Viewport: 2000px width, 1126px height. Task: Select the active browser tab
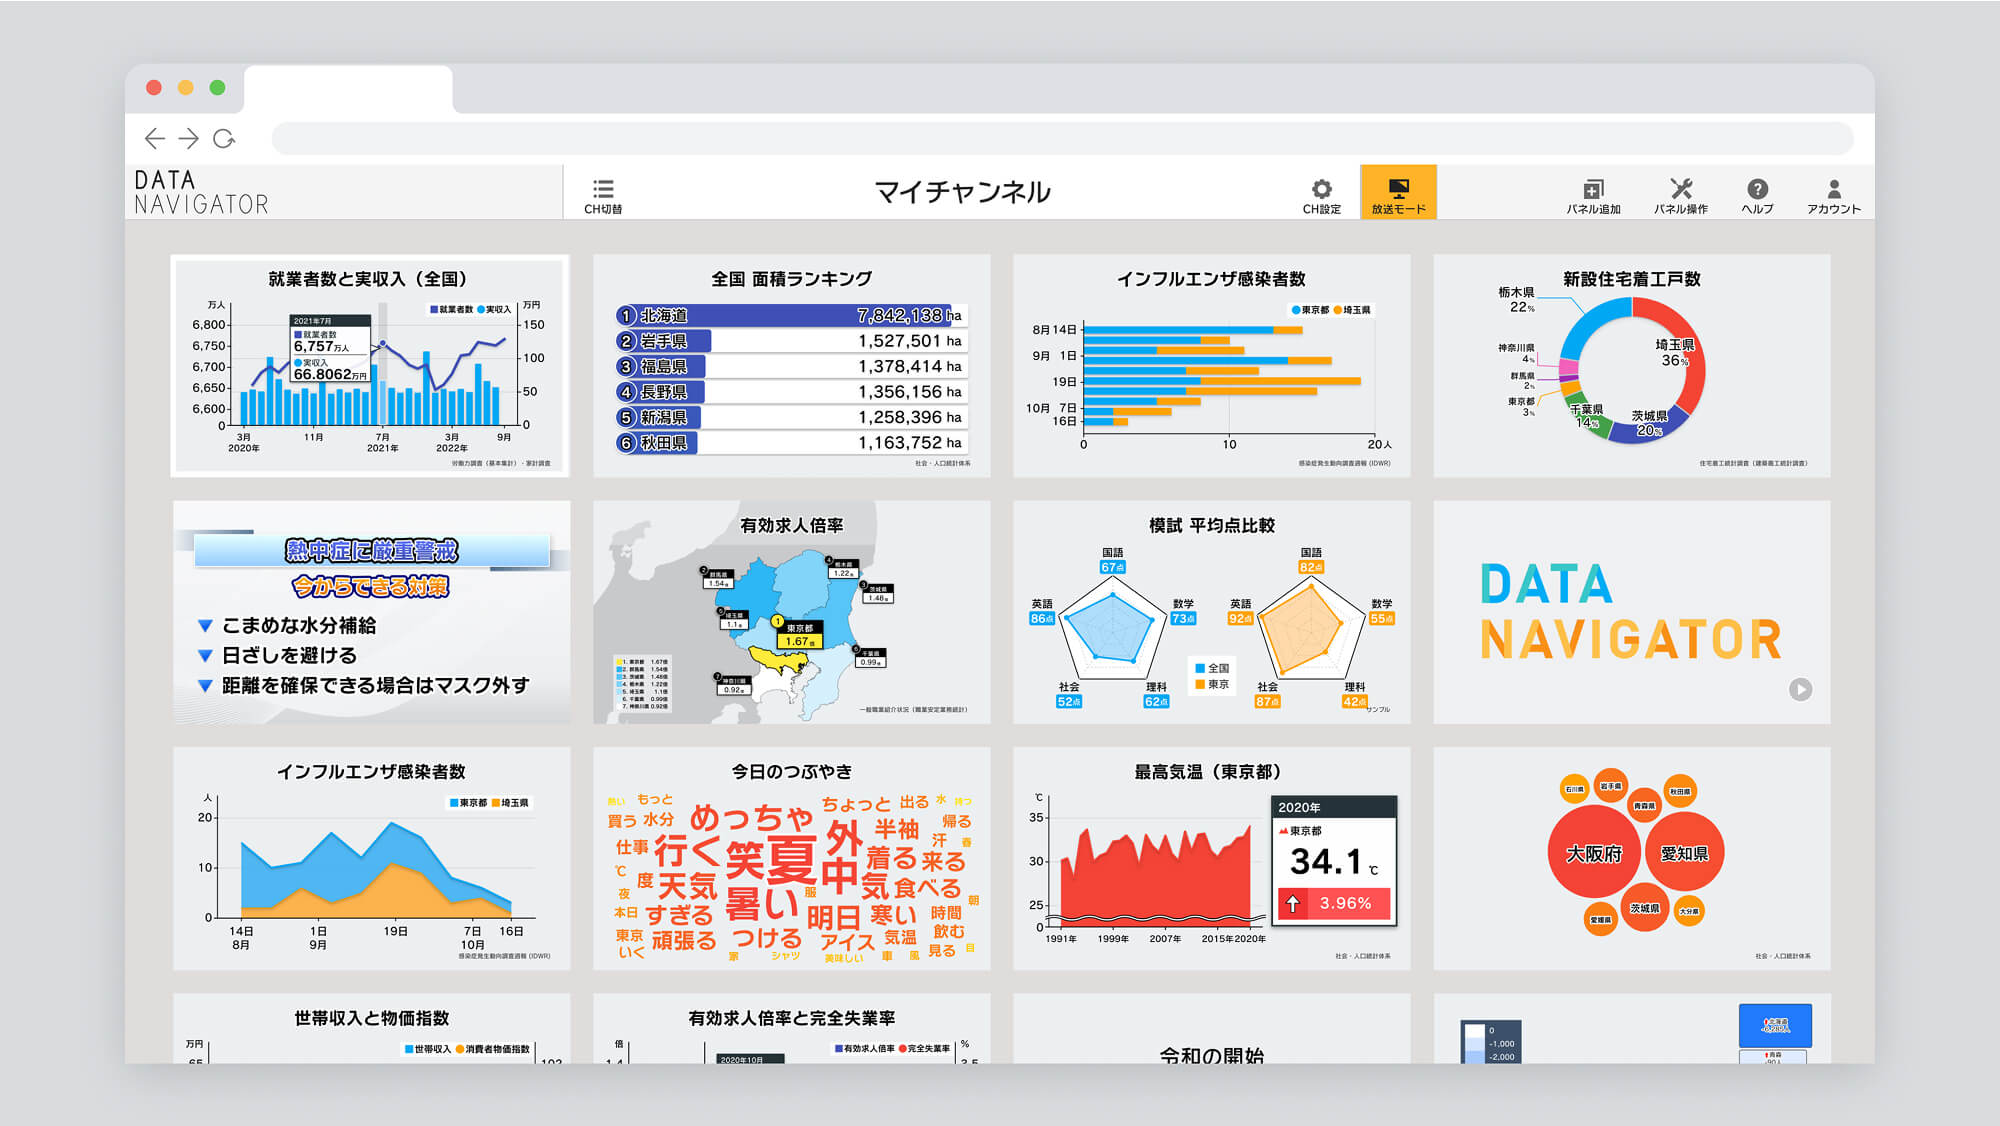(x=348, y=89)
